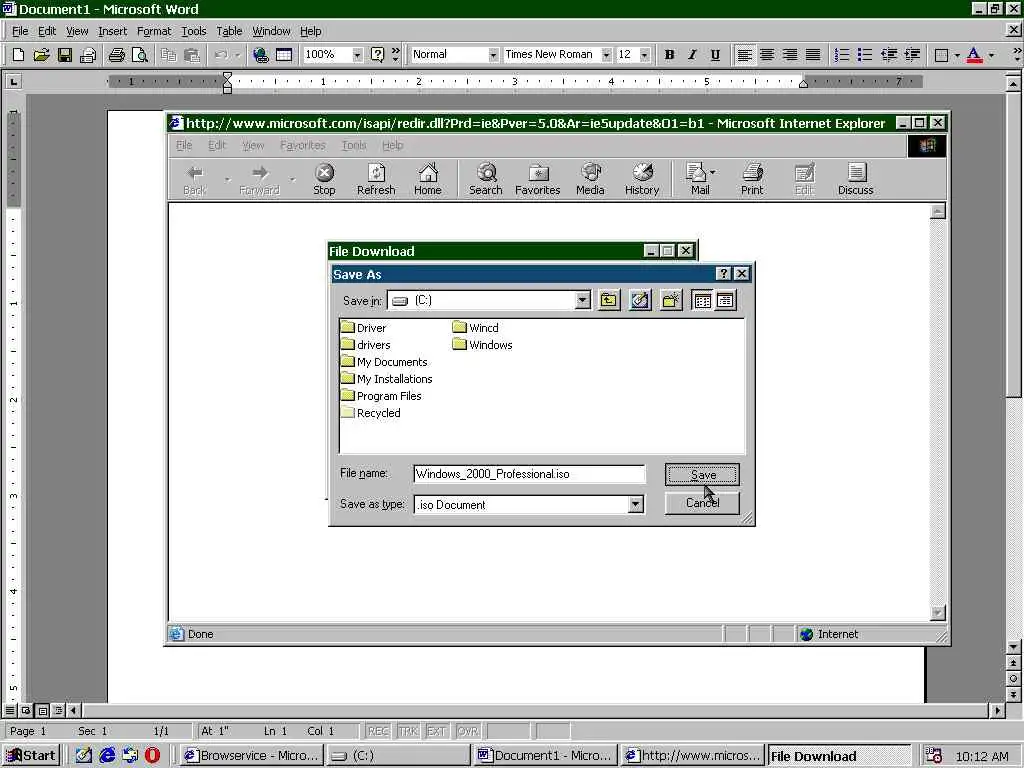
Task: Open Word's Format menu
Action: 153,31
